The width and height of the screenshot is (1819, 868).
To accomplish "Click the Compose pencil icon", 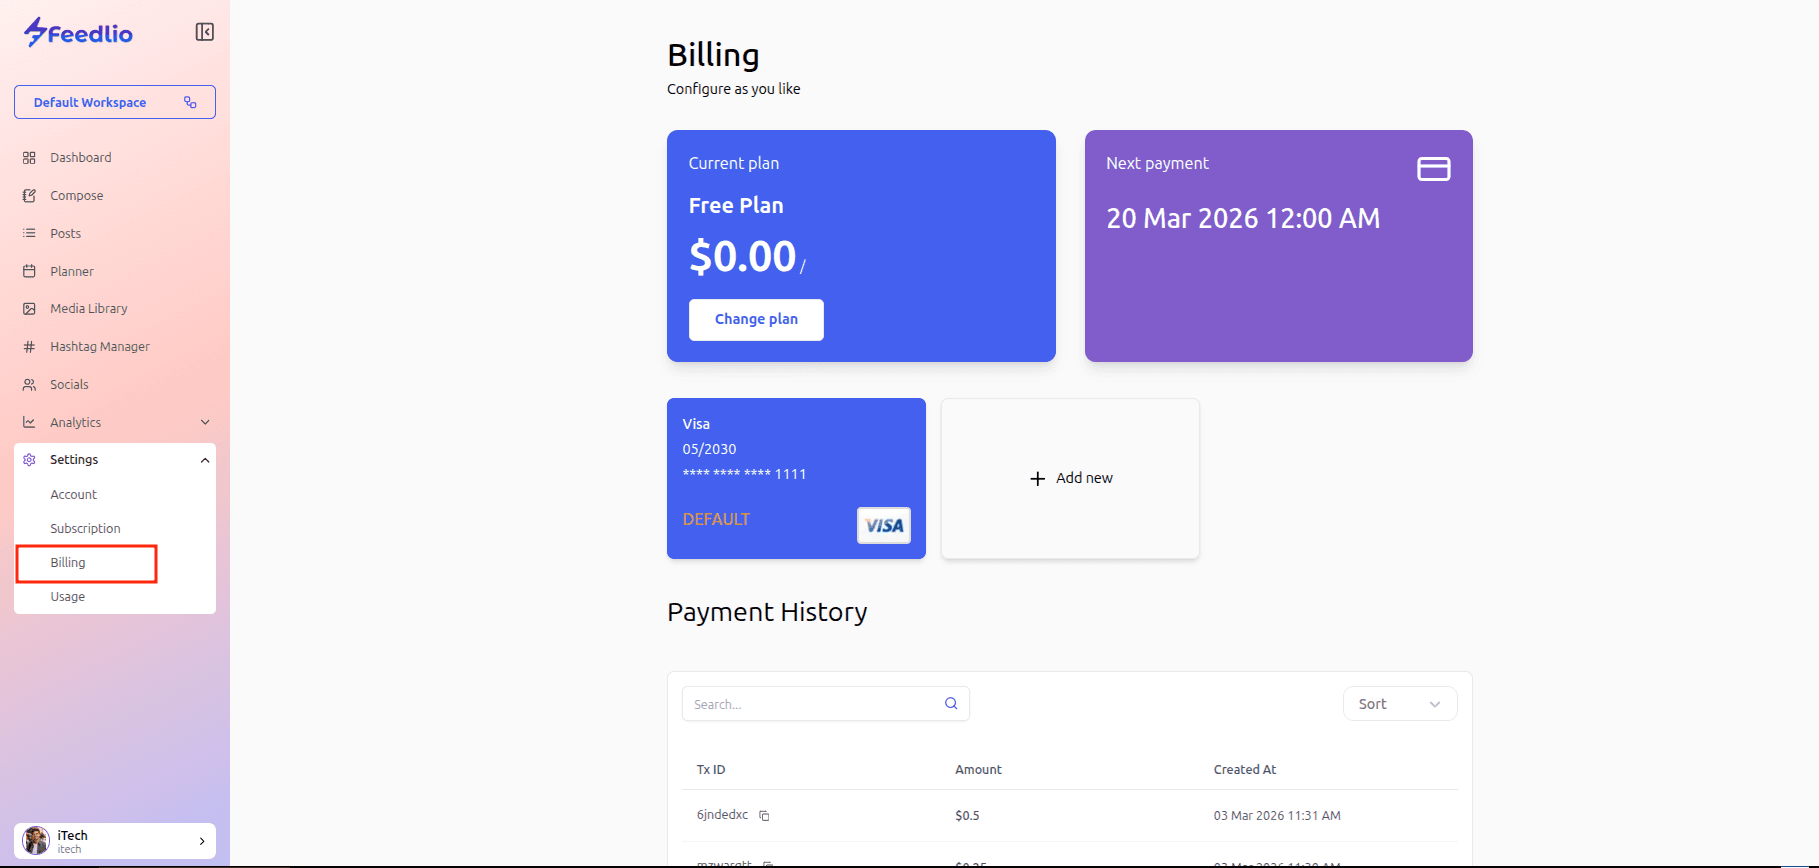I will [x=29, y=196].
